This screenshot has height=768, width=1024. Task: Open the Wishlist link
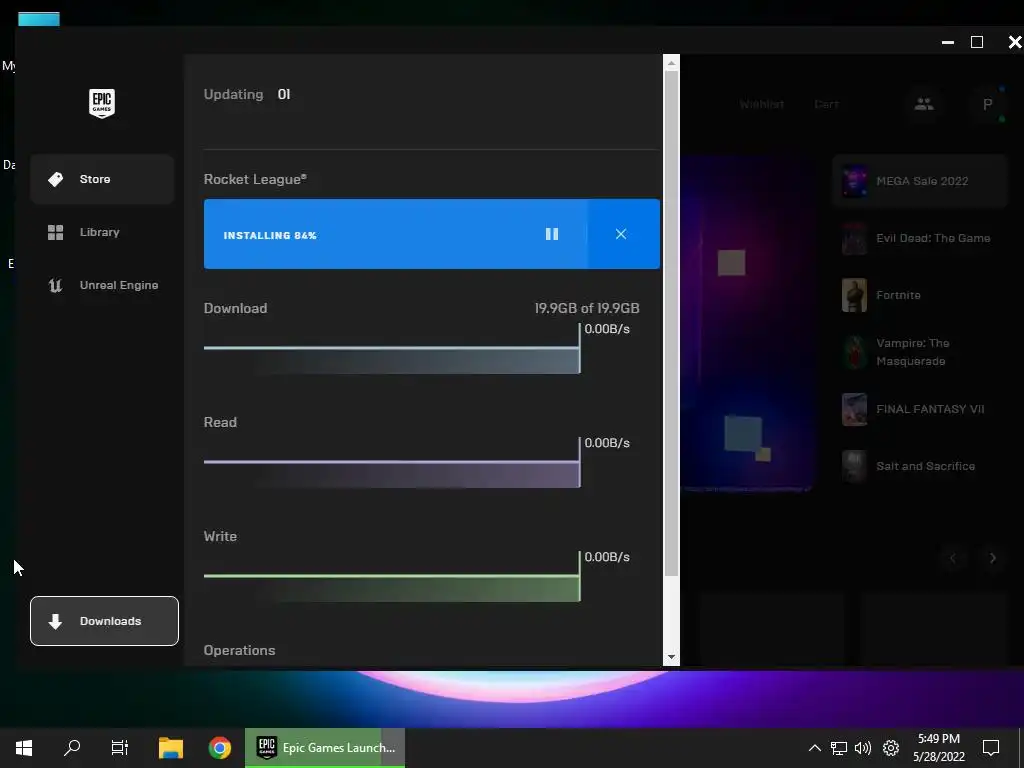tap(761, 104)
